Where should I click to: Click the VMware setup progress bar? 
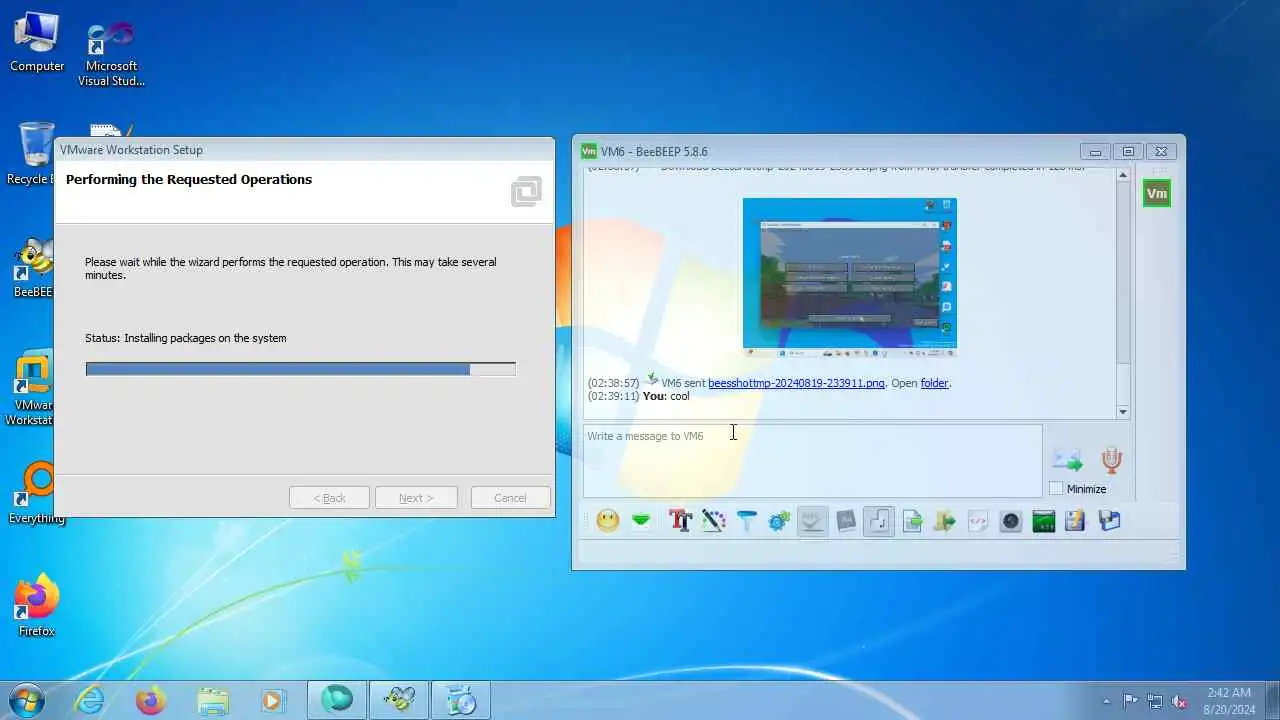click(301, 369)
